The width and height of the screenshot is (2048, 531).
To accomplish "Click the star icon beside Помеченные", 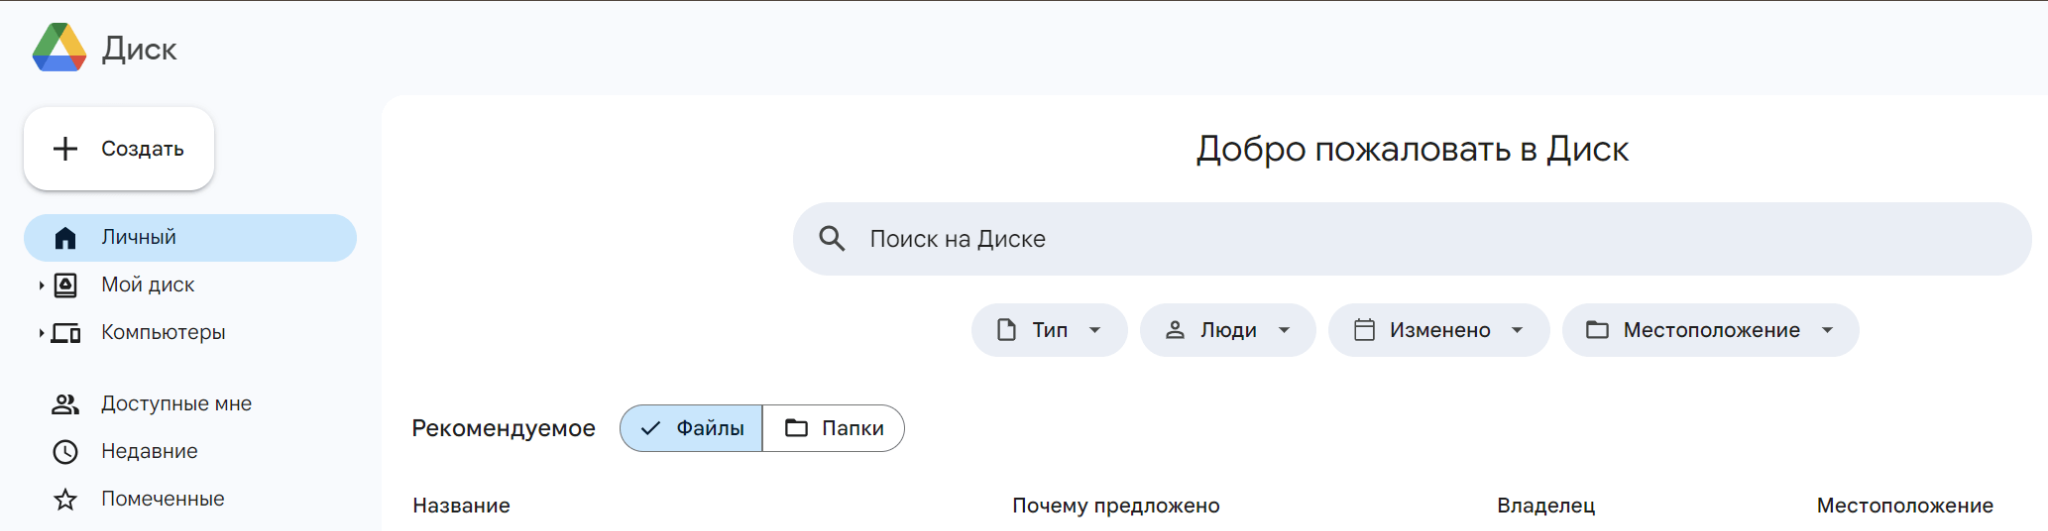I will [65, 499].
